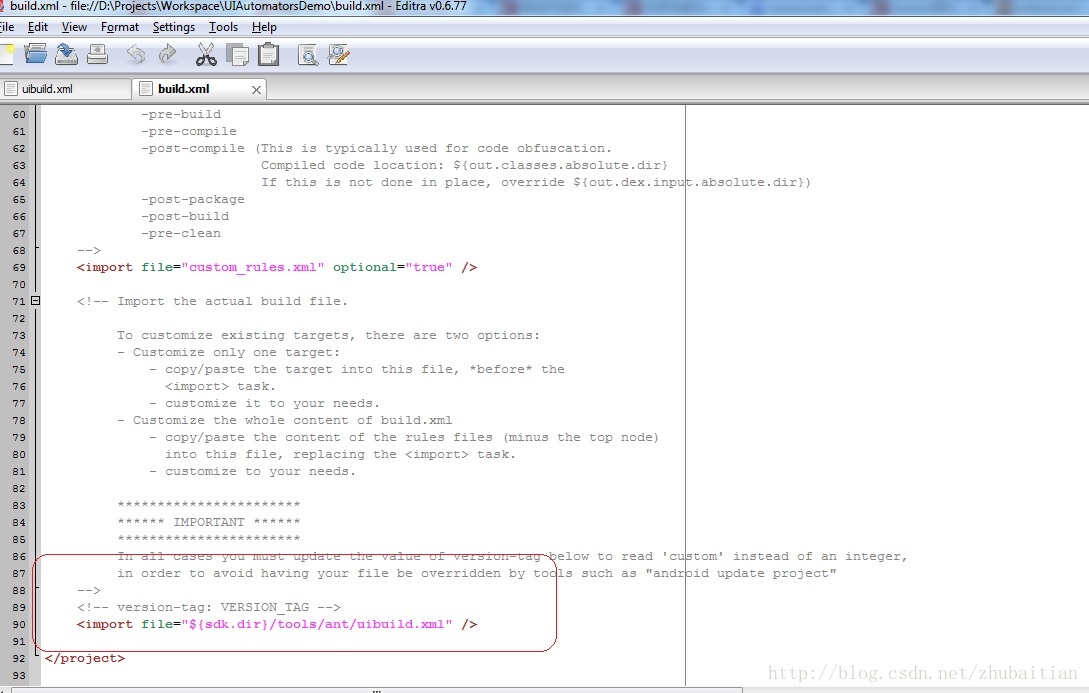Screen dimensions: 1089x693
Task: Redo the last undone edit
Action: pyautogui.click(x=167, y=54)
